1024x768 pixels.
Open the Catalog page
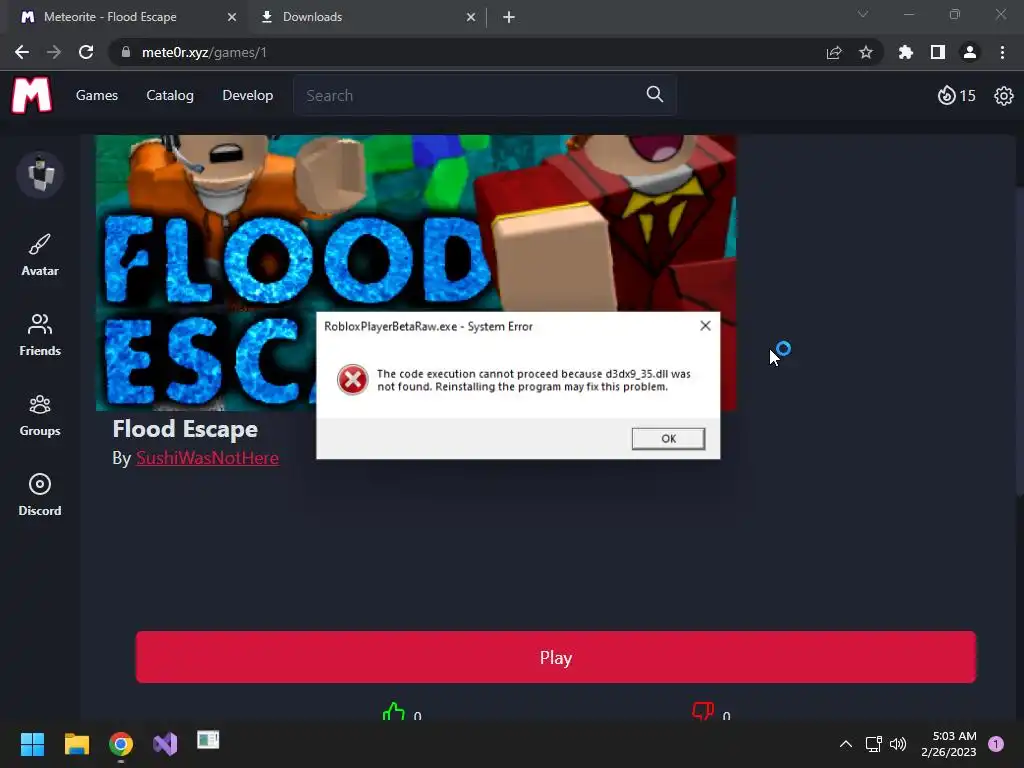pyautogui.click(x=170, y=95)
